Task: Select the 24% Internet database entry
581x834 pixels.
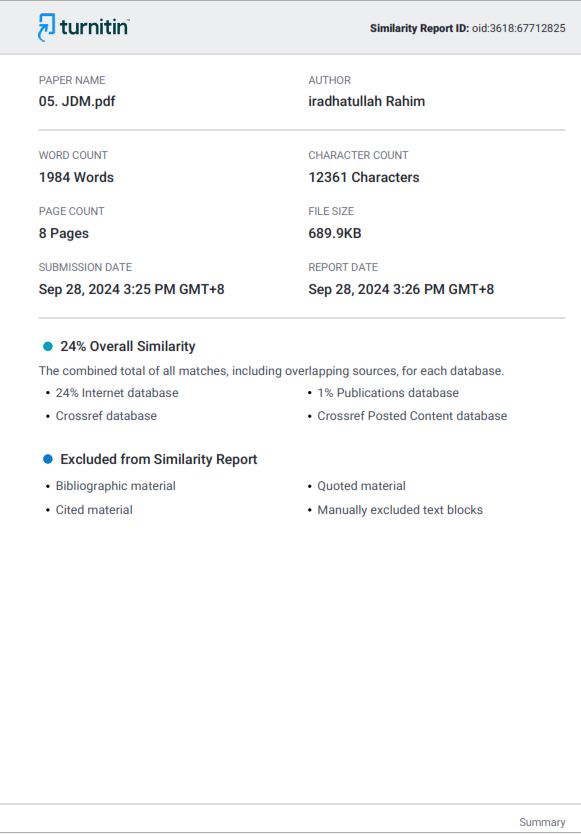Action: tap(117, 393)
